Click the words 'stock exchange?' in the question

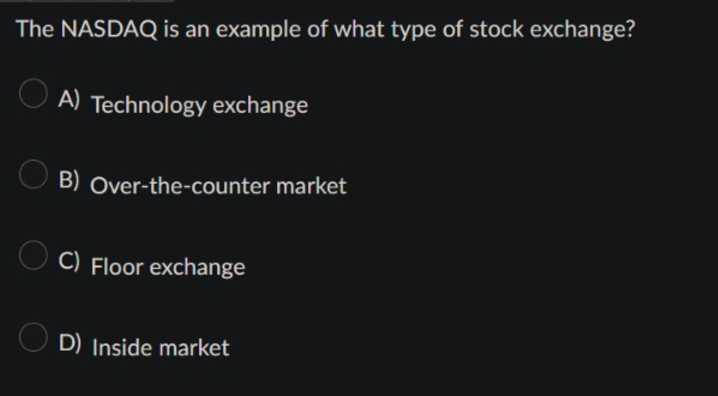[x=552, y=29]
